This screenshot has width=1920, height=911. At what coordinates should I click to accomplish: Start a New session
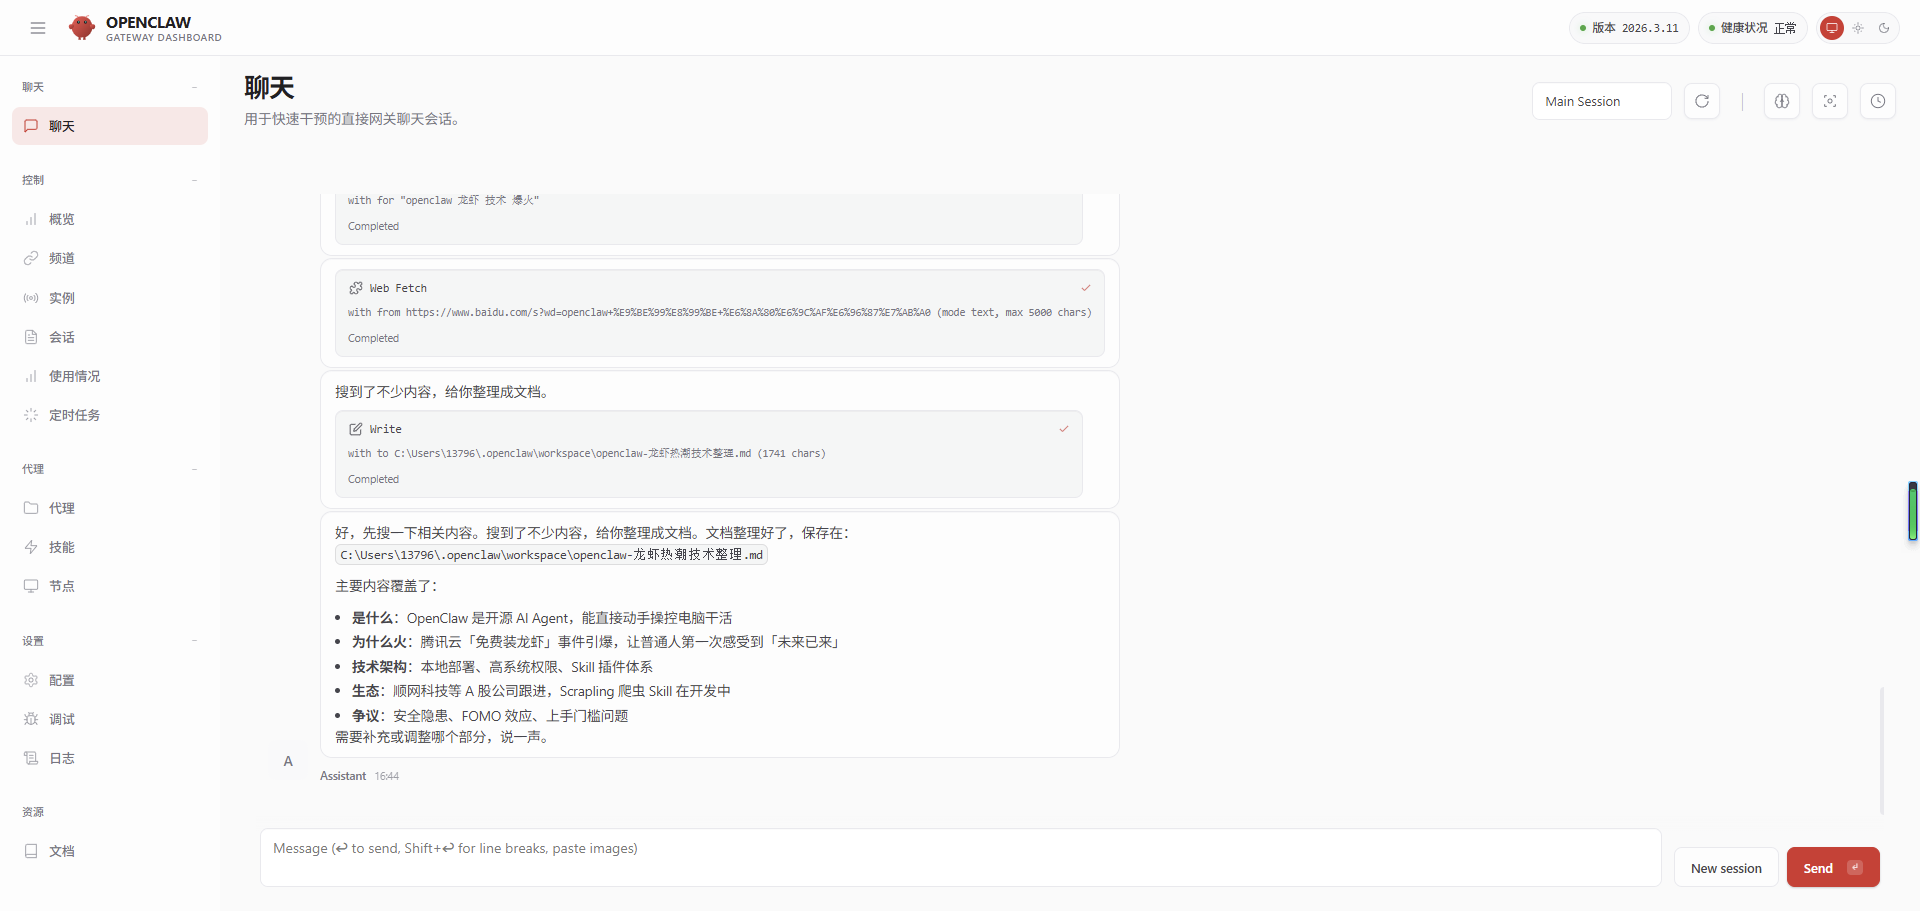coord(1726,868)
